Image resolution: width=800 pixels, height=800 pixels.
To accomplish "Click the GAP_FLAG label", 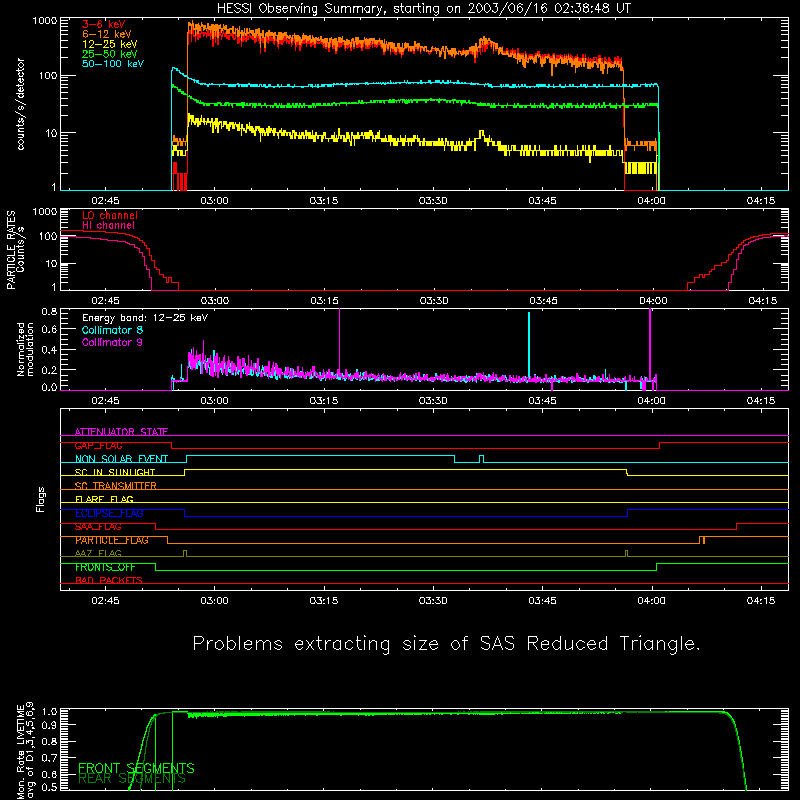I will click(98, 445).
